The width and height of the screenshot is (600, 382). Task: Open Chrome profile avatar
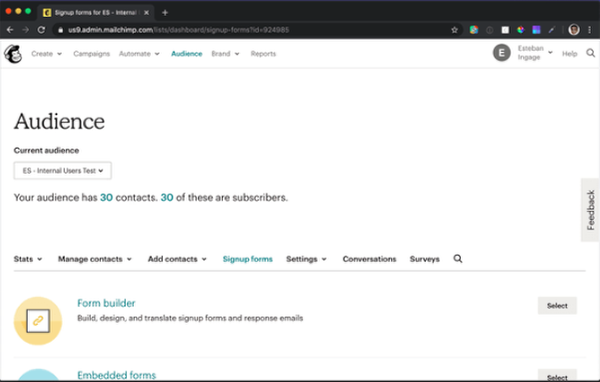tap(574, 30)
